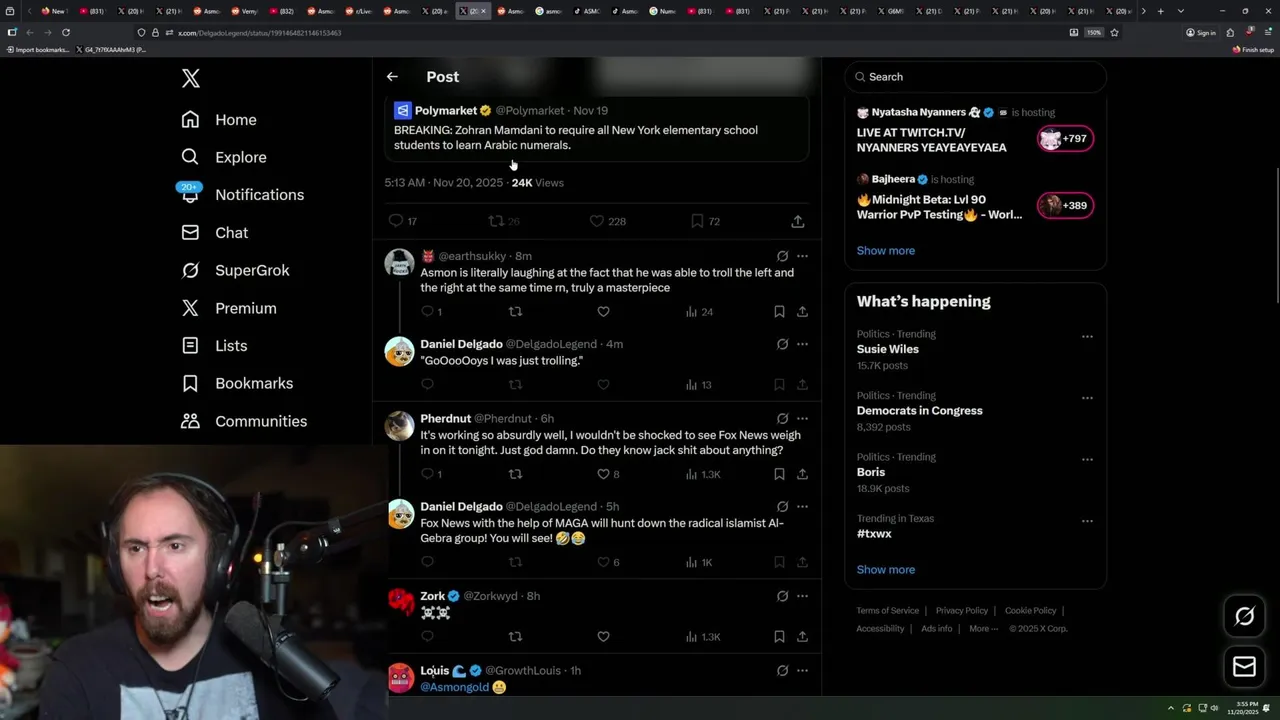This screenshot has width=1280, height=720.
Task: Open more options on Pherdnut reply
Action: (802, 419)
